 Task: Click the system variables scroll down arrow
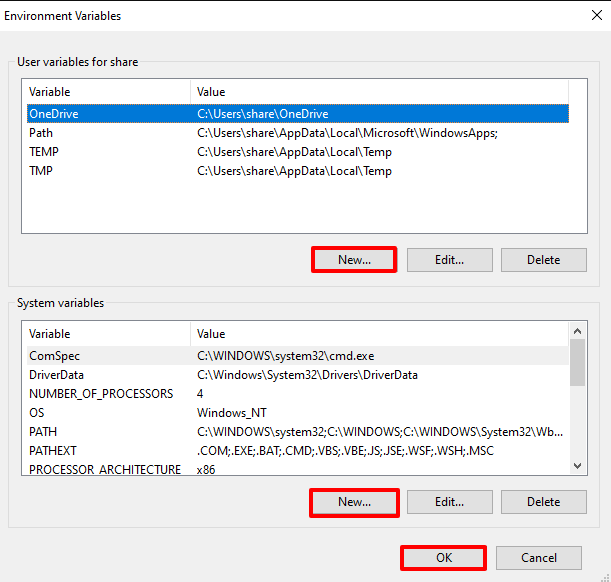[577, 466]
